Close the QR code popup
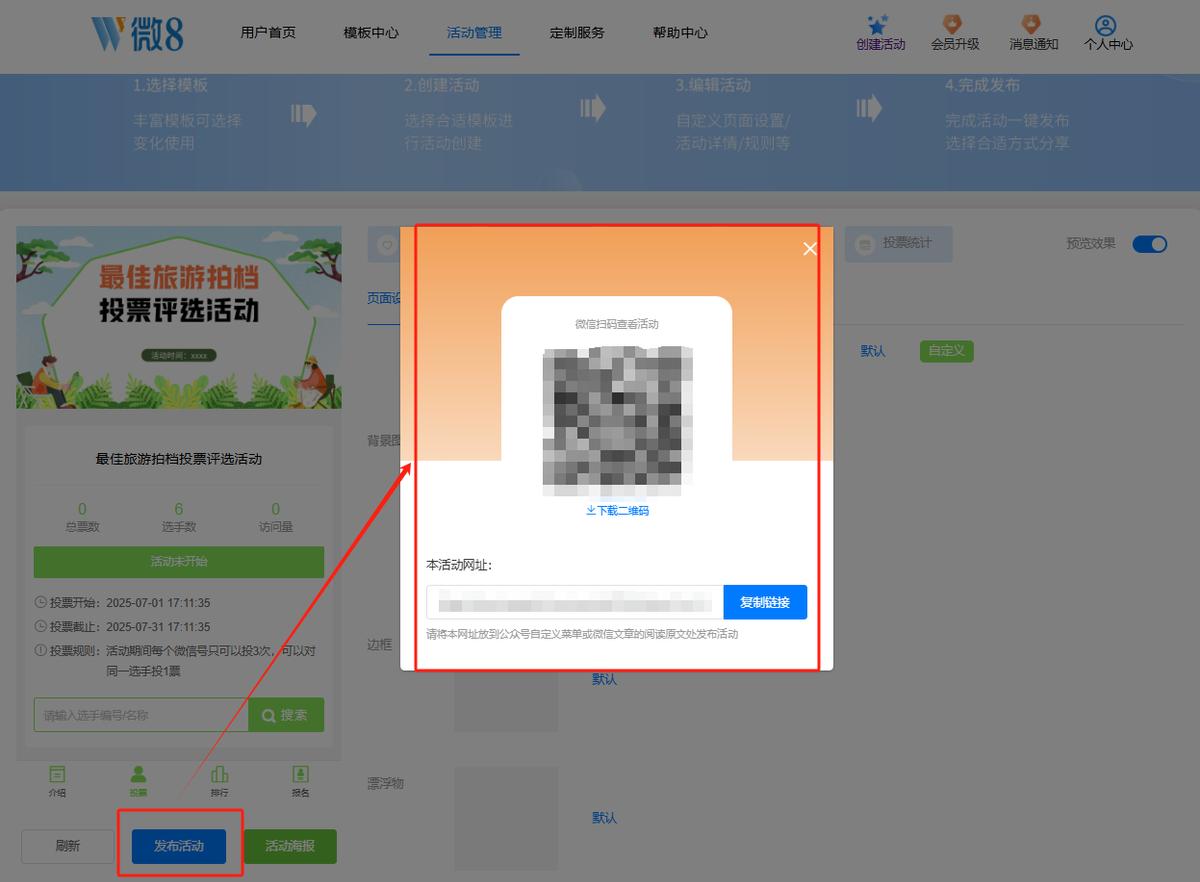The width and height of the screenshot is (1200, 882). pos(810,249)
